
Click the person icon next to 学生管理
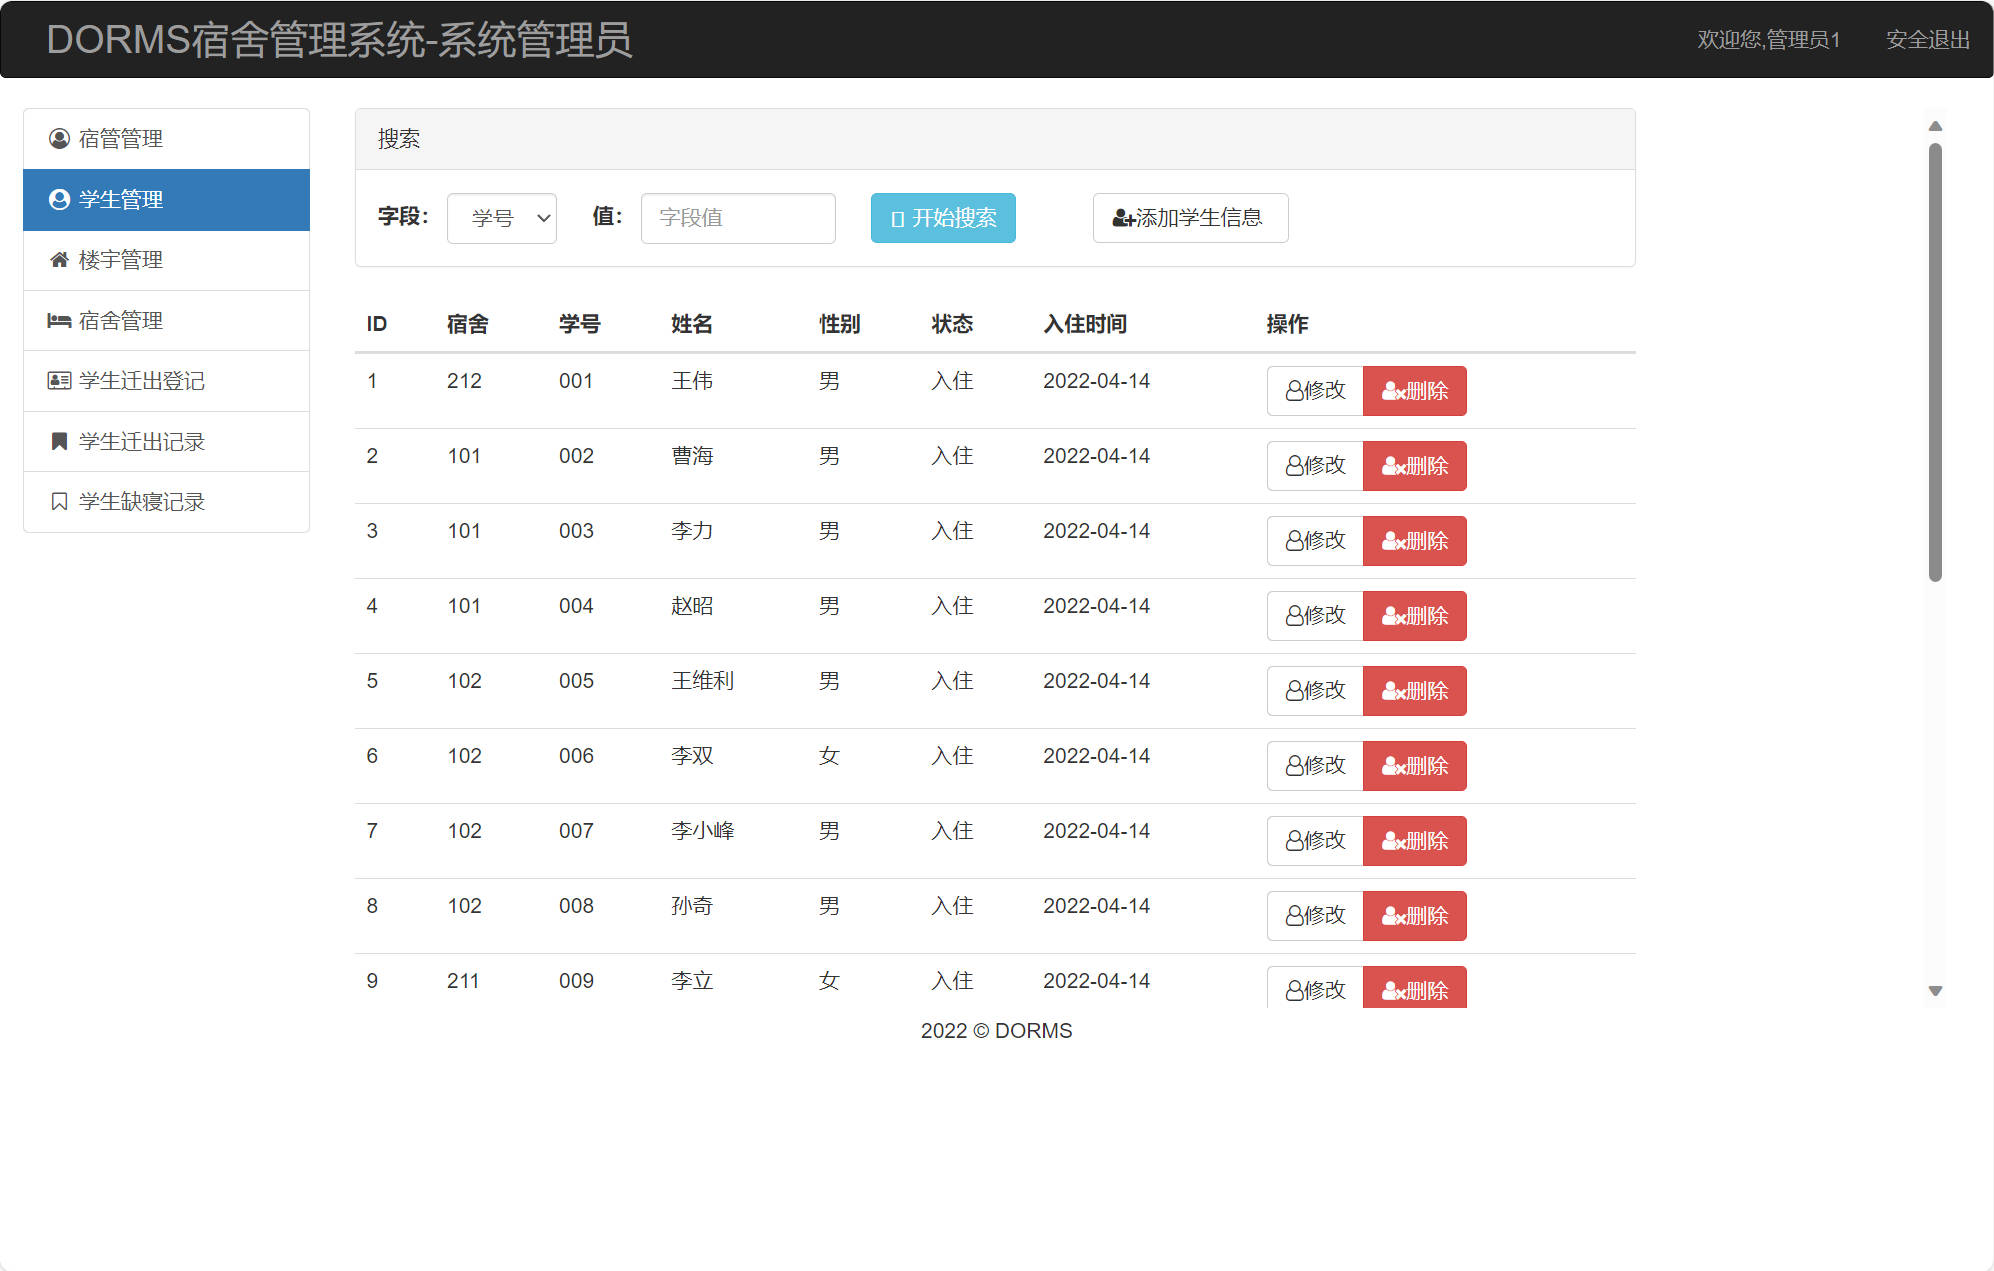[x=57, y=199]
